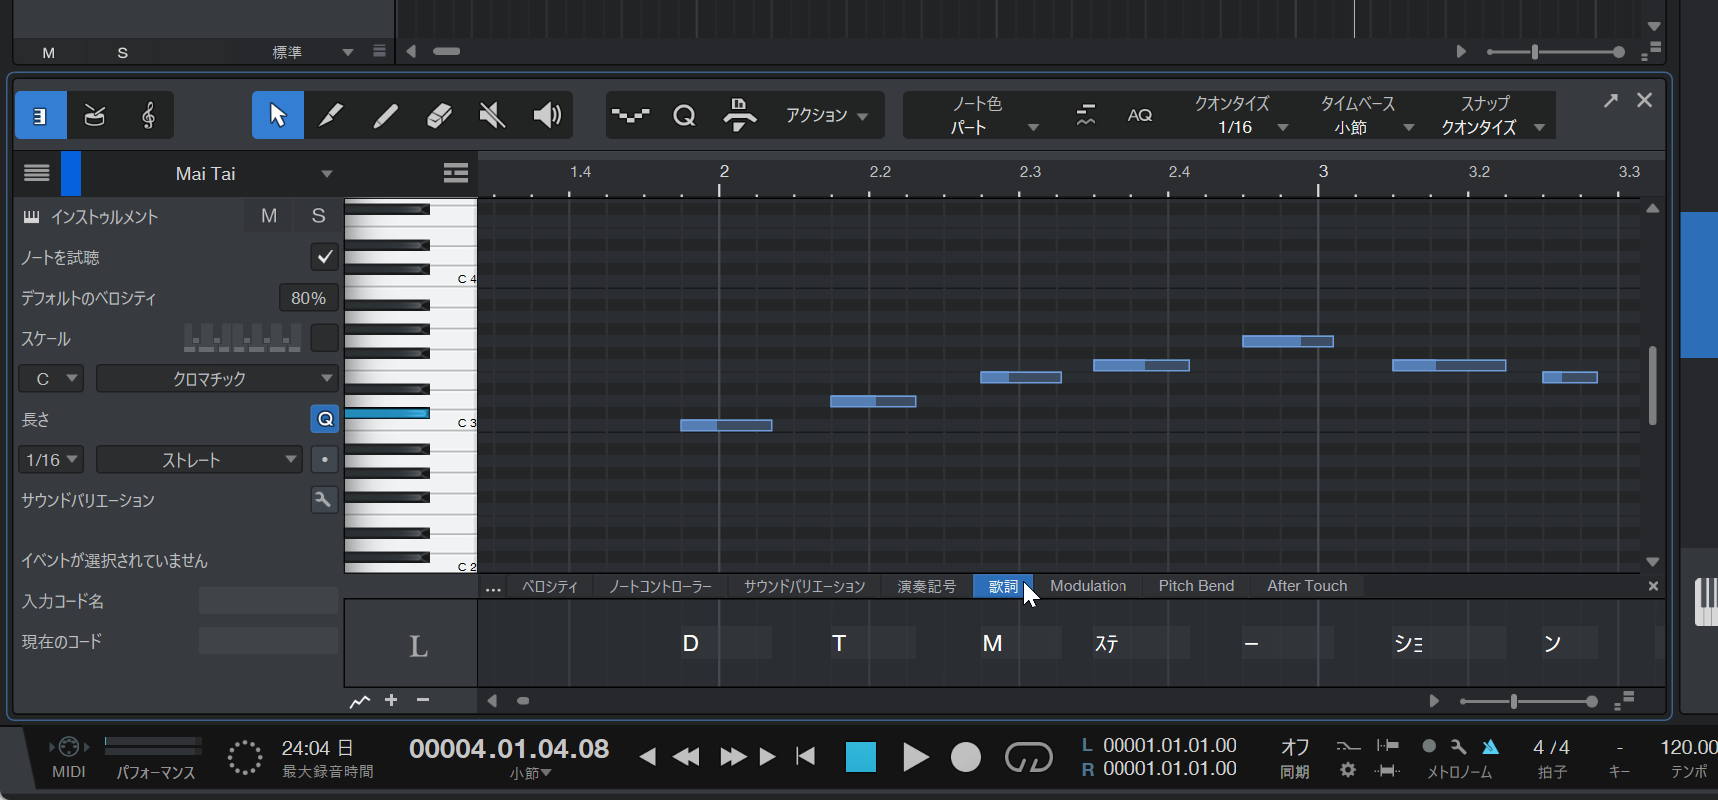Switch to the ノートコントローラー tab
Image resolution: width=1718 pixels, height=800 pixels.
coord(660,586)
